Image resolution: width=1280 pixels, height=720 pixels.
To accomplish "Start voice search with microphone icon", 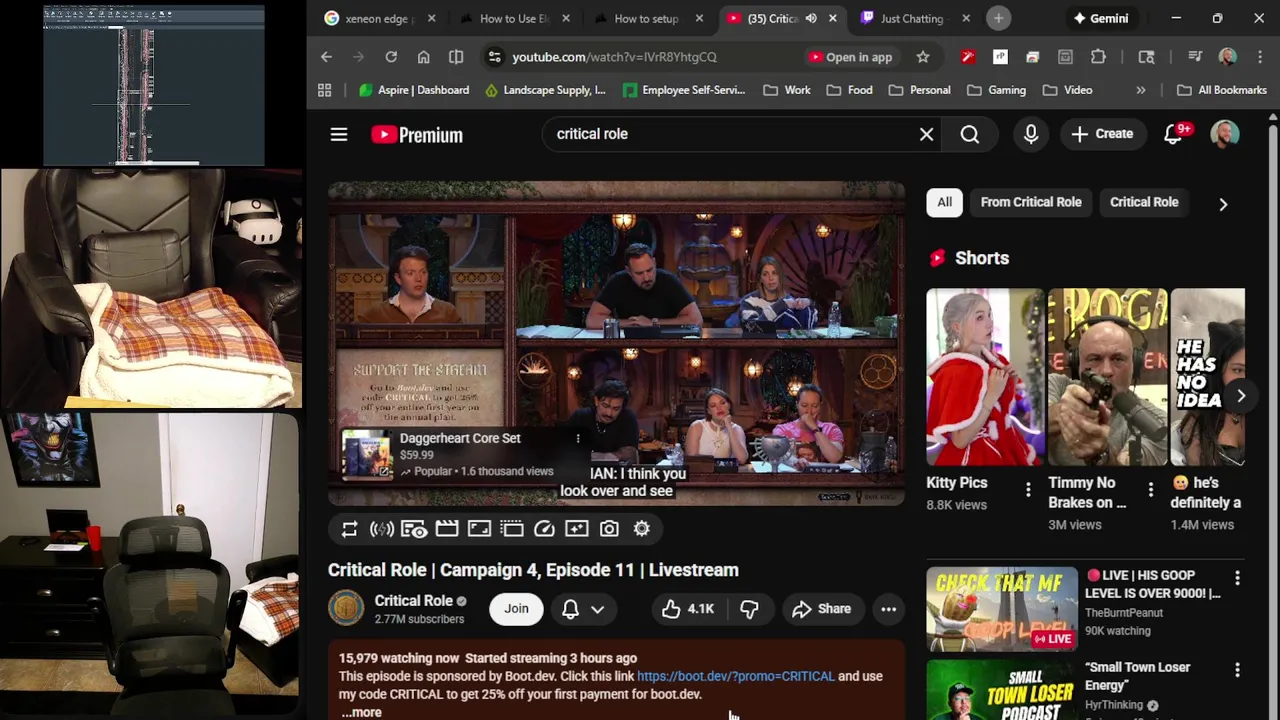I will (x=1031, y=134).
